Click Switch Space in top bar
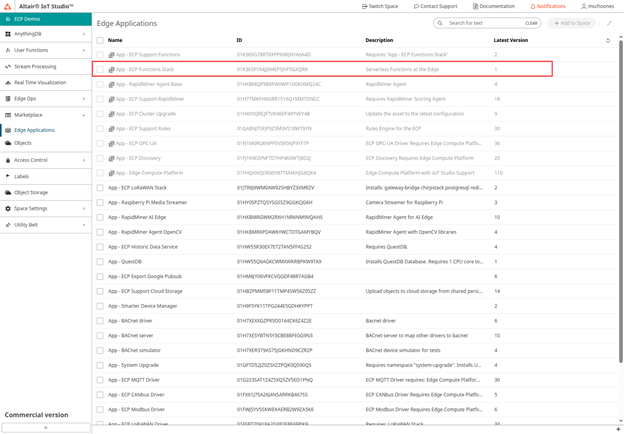Image resolution: width=624 pixels, height=434 pixels. [380, 6]
